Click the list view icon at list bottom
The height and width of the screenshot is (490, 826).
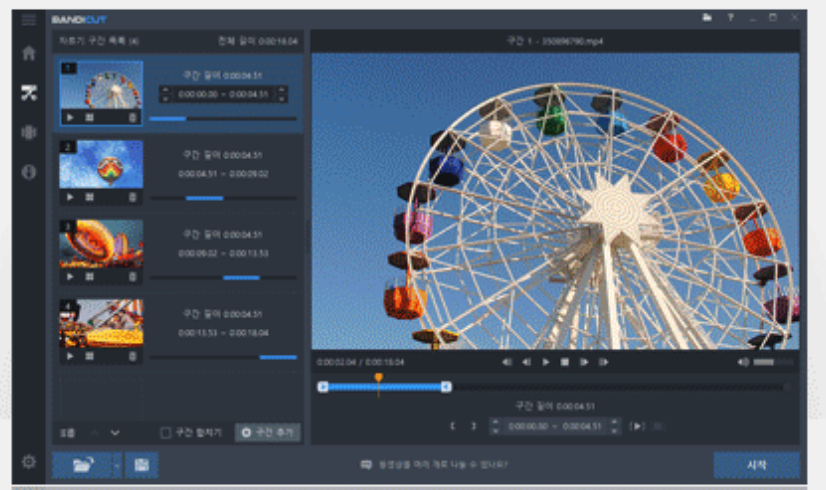tap(67, 433)
